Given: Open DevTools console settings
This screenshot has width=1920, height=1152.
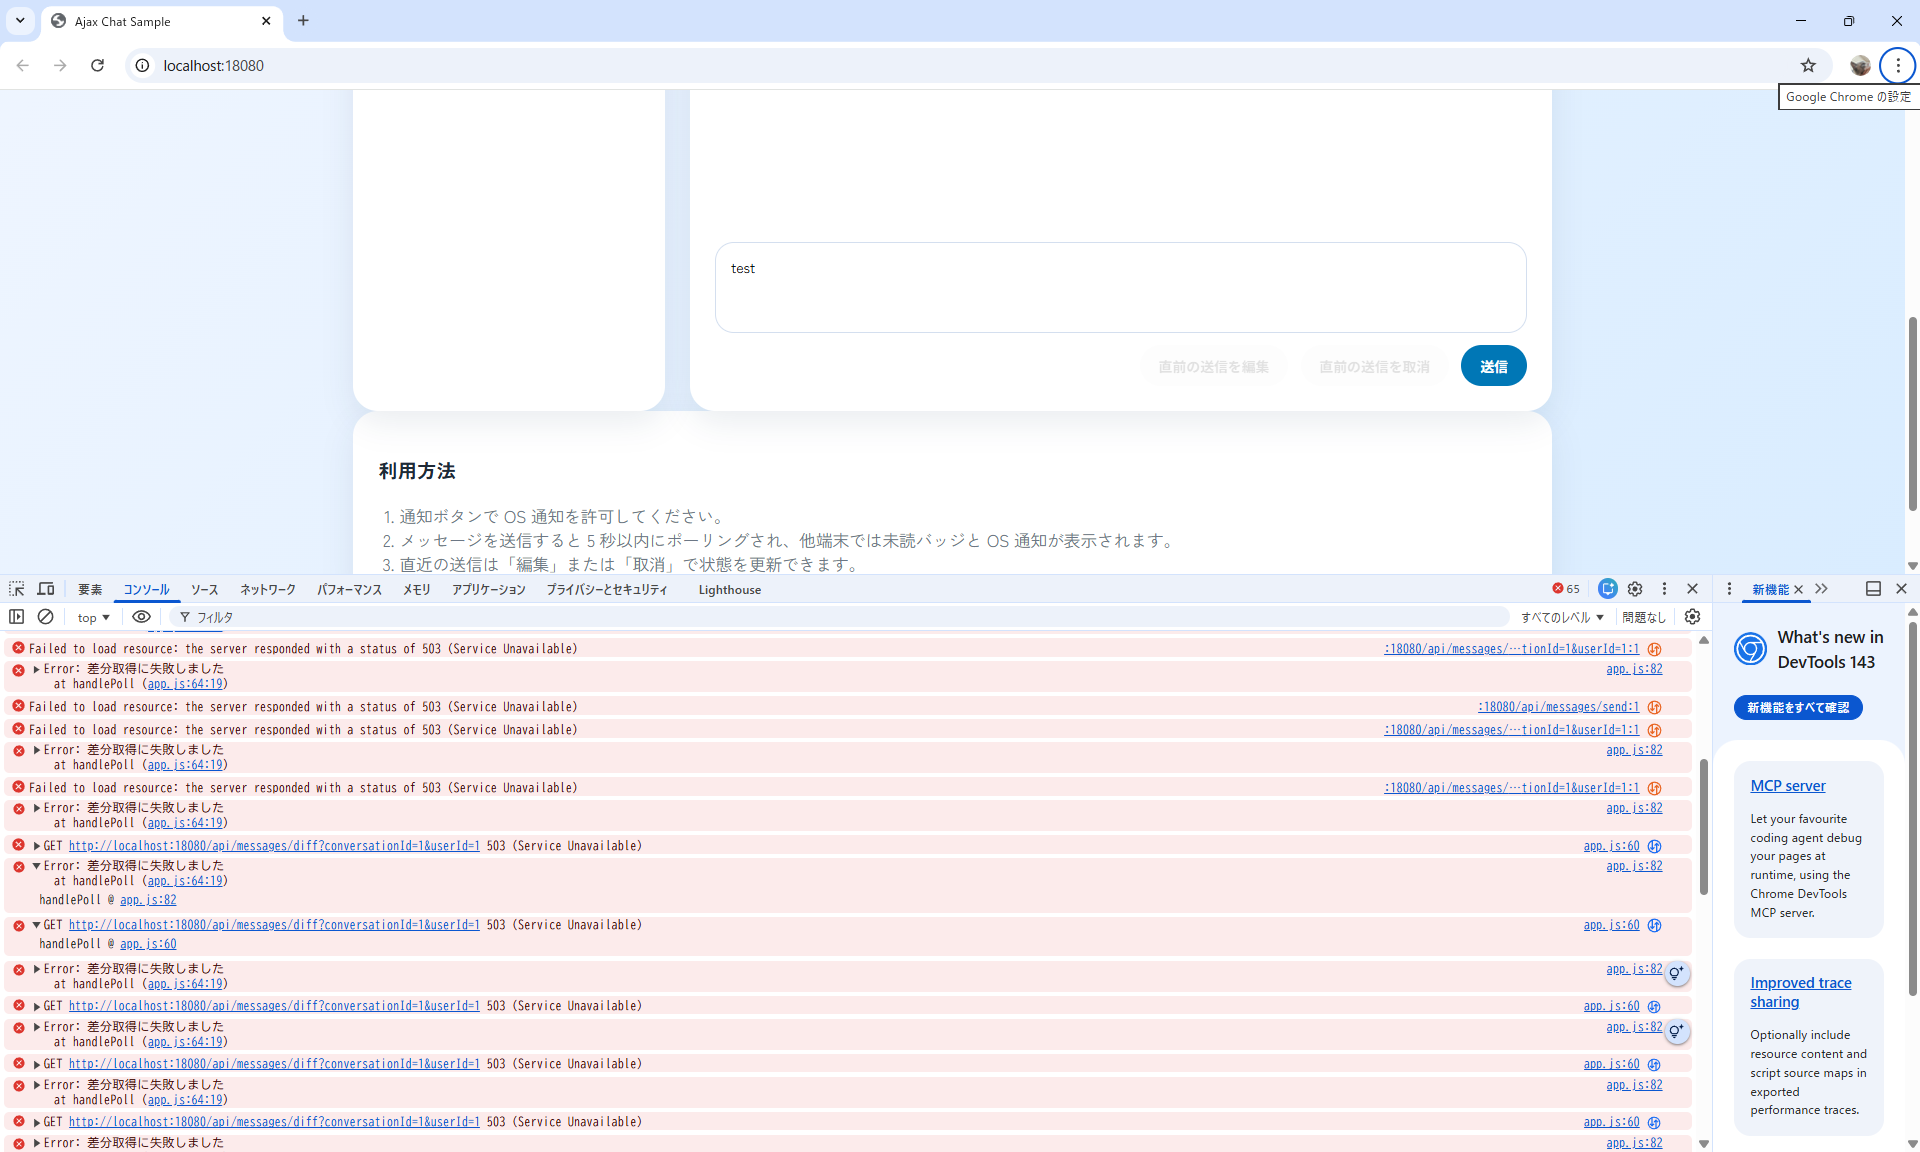Looking at the screenshot, I should click(1692, 617).
